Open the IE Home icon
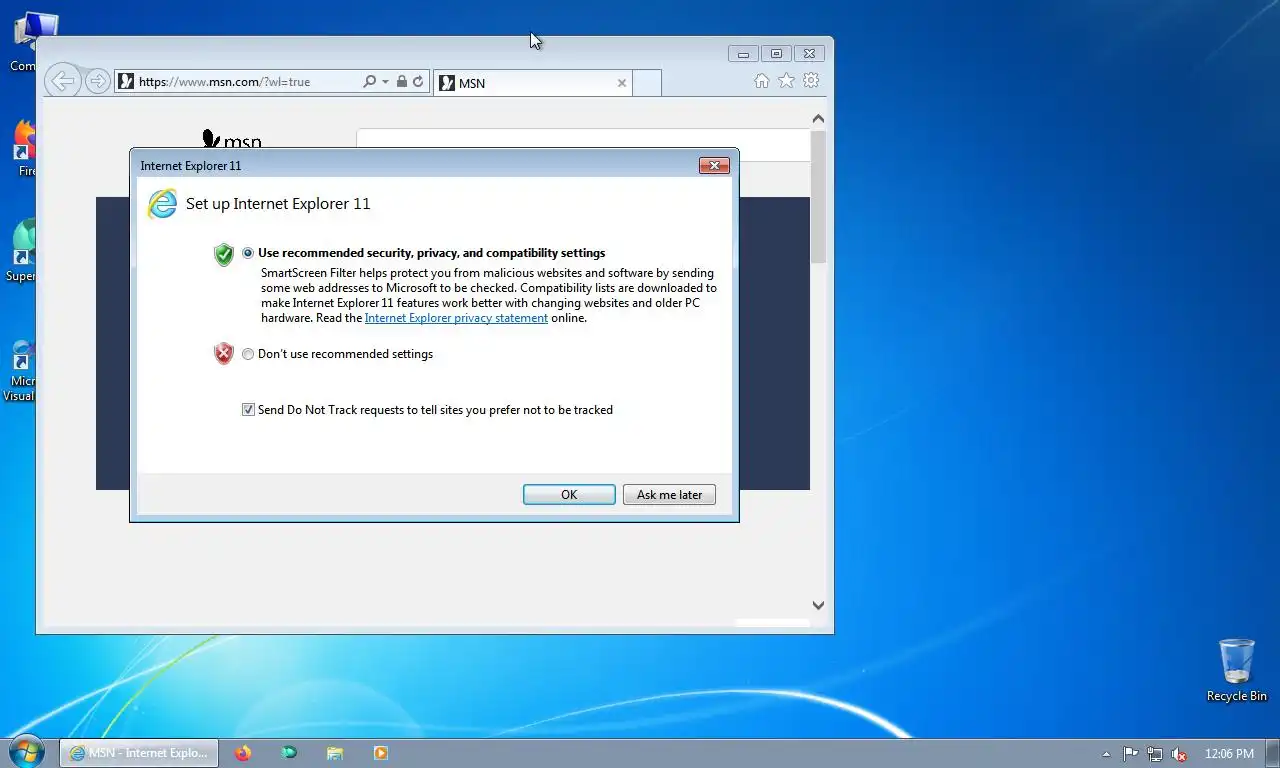Screen dimensions: 1280x768 point(762,81)
